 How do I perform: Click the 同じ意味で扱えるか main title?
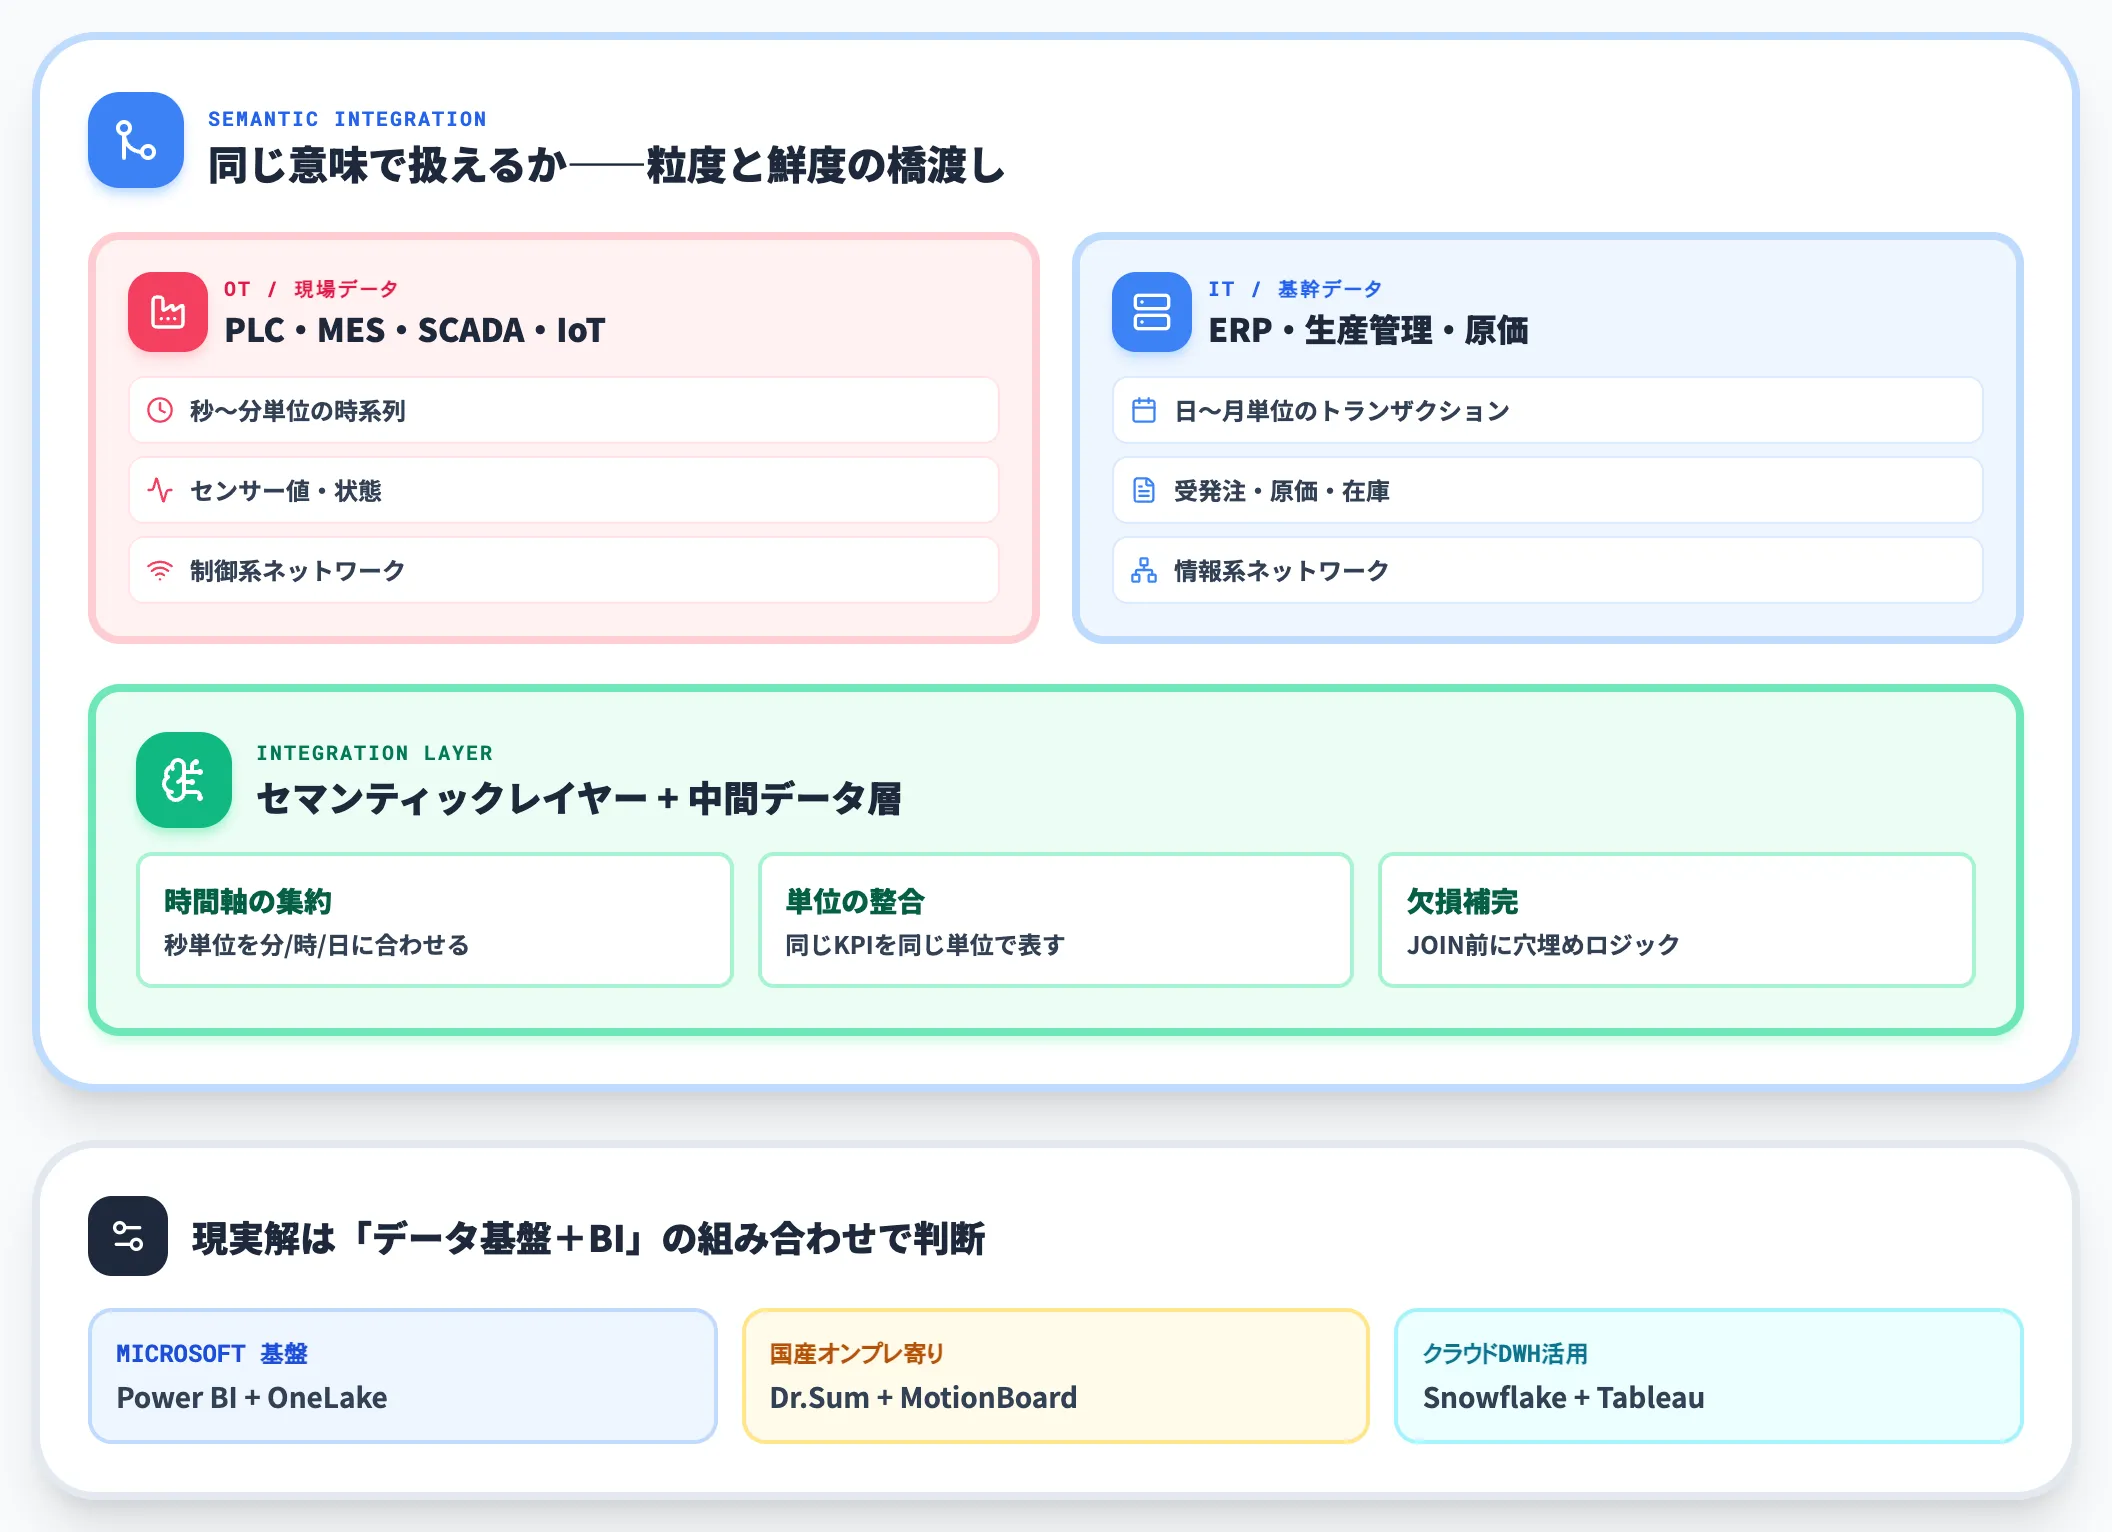pyautogui.click(x=606, y=165)
